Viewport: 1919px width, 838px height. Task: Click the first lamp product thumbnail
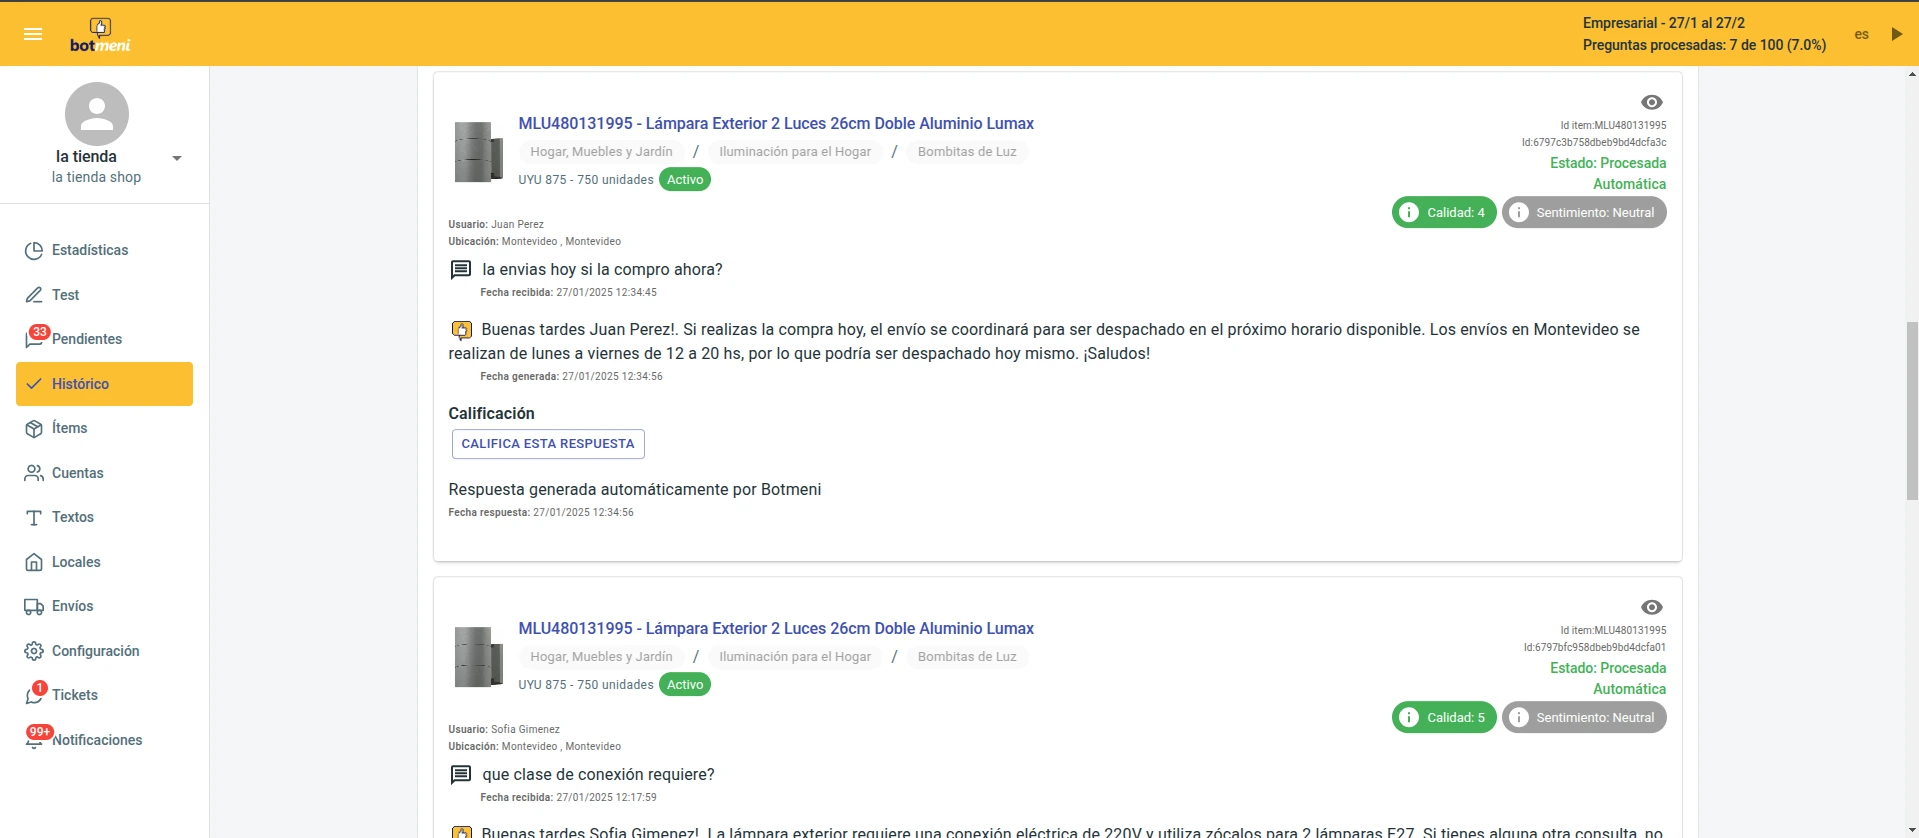tap(478, 152)
